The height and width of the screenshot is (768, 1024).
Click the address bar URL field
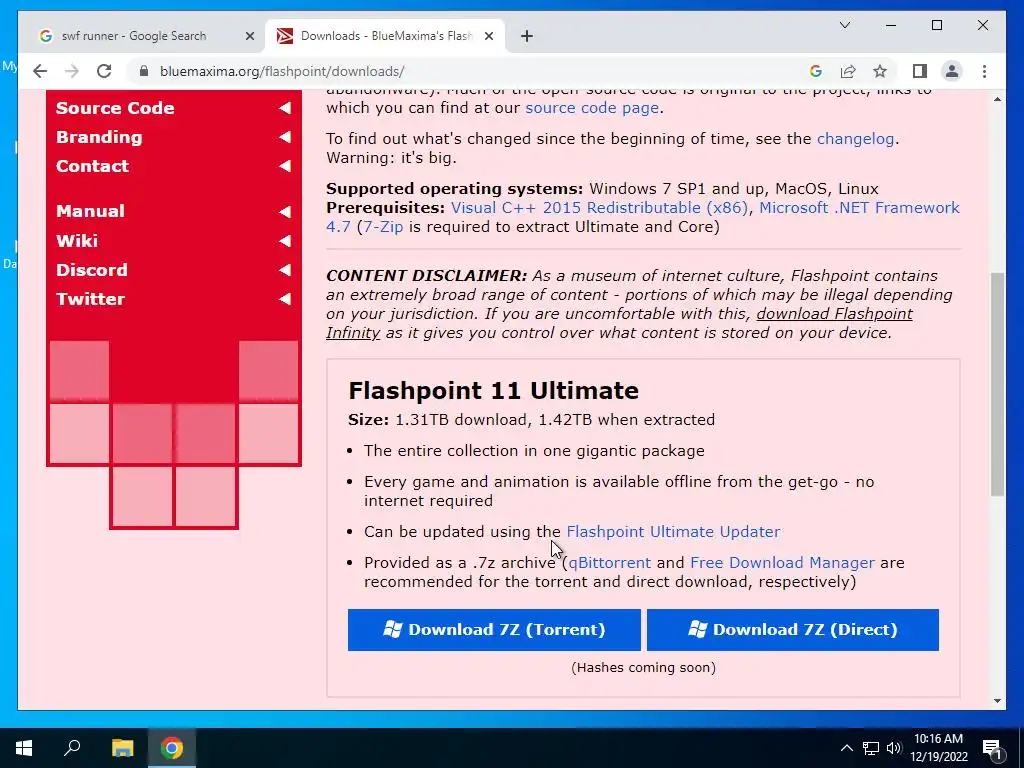pos(470,71)
